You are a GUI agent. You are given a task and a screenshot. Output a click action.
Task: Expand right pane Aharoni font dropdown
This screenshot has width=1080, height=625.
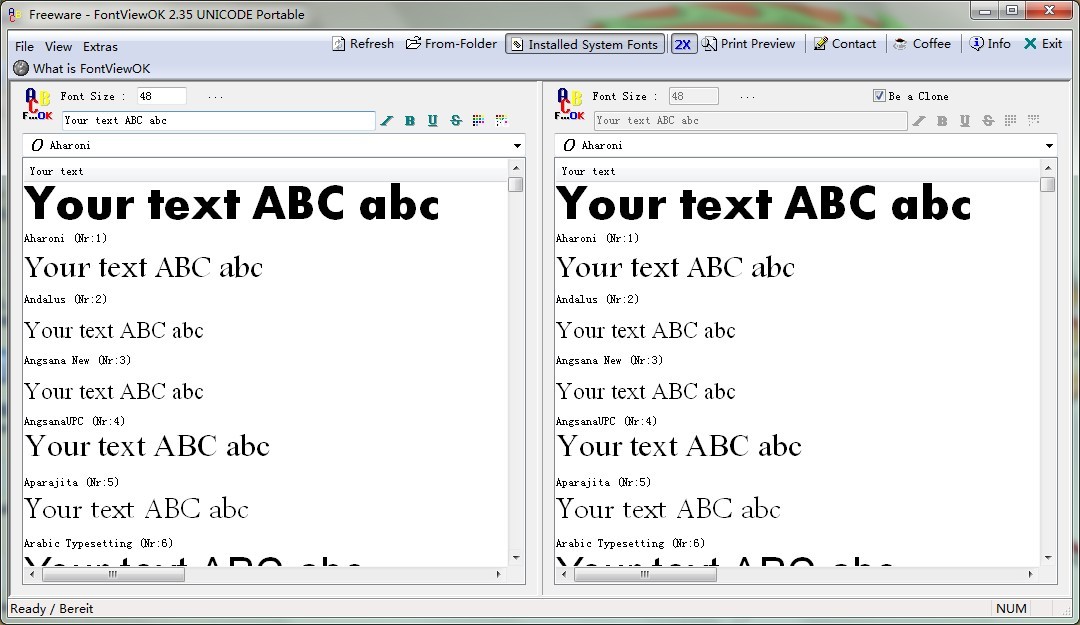[1049, 146]
